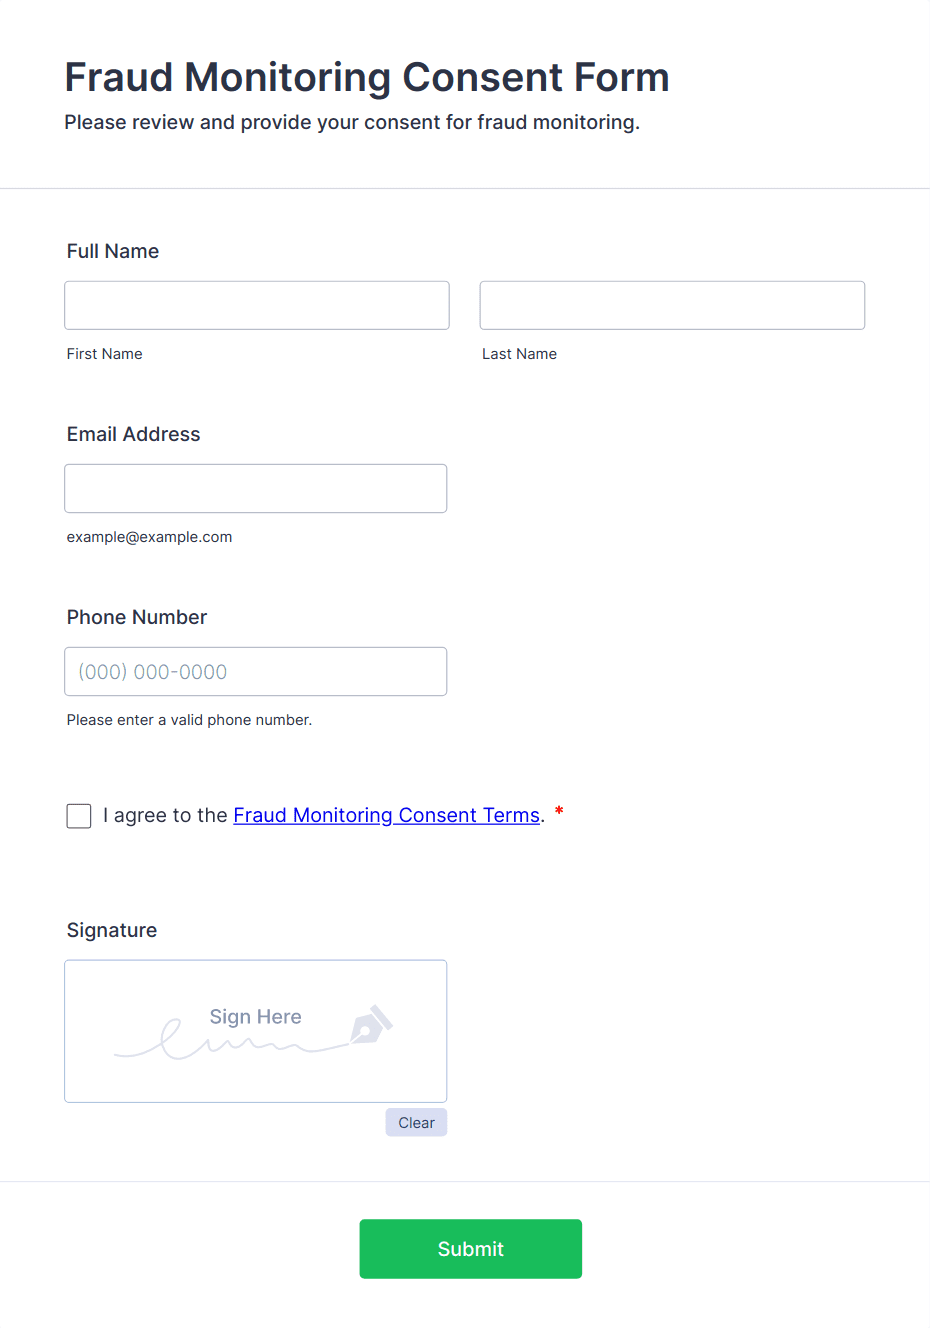Viewport: 930px width, 1328px height.
Task: Click the Last Name input field
Action: pyautogui.click(x=672, y=305)
